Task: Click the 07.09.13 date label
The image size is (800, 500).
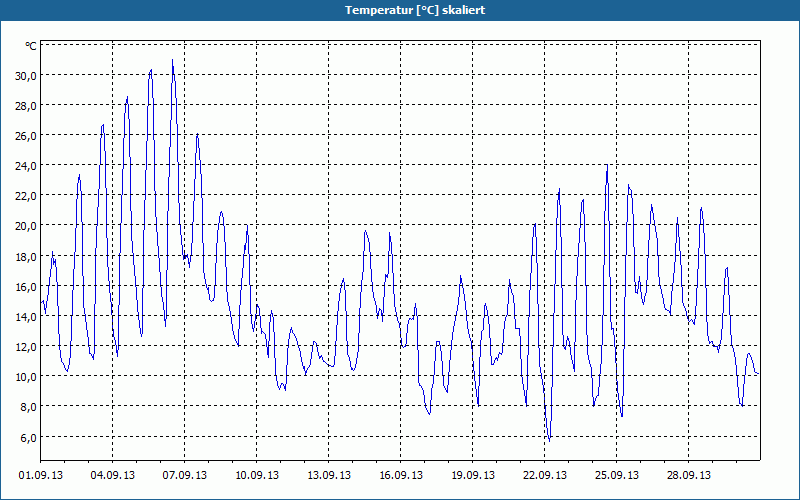Action: pos(185,476)
